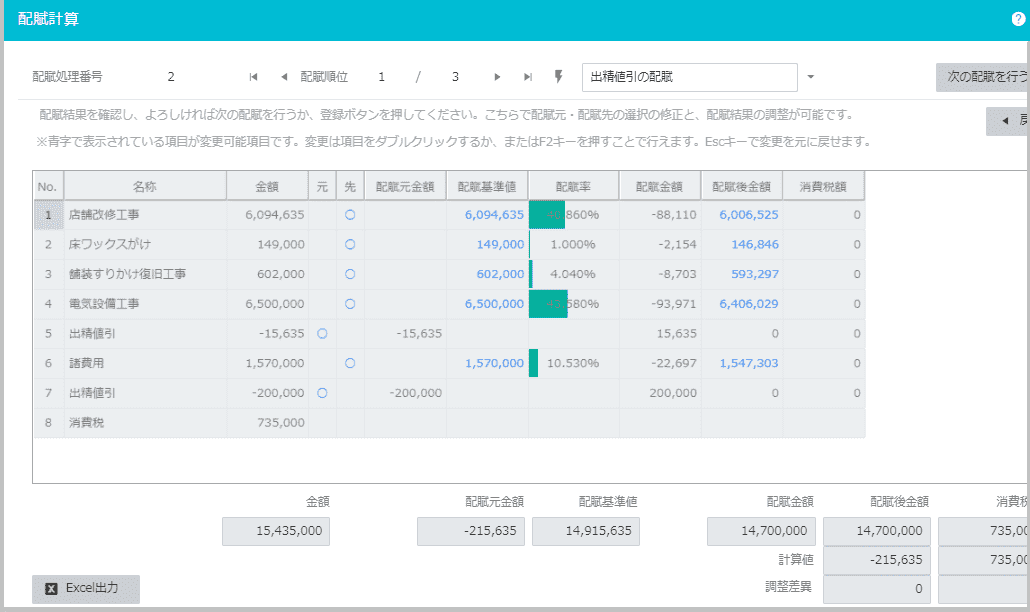
Task: Open the allocation name dropdown arrow
Action: pos(810,77)
